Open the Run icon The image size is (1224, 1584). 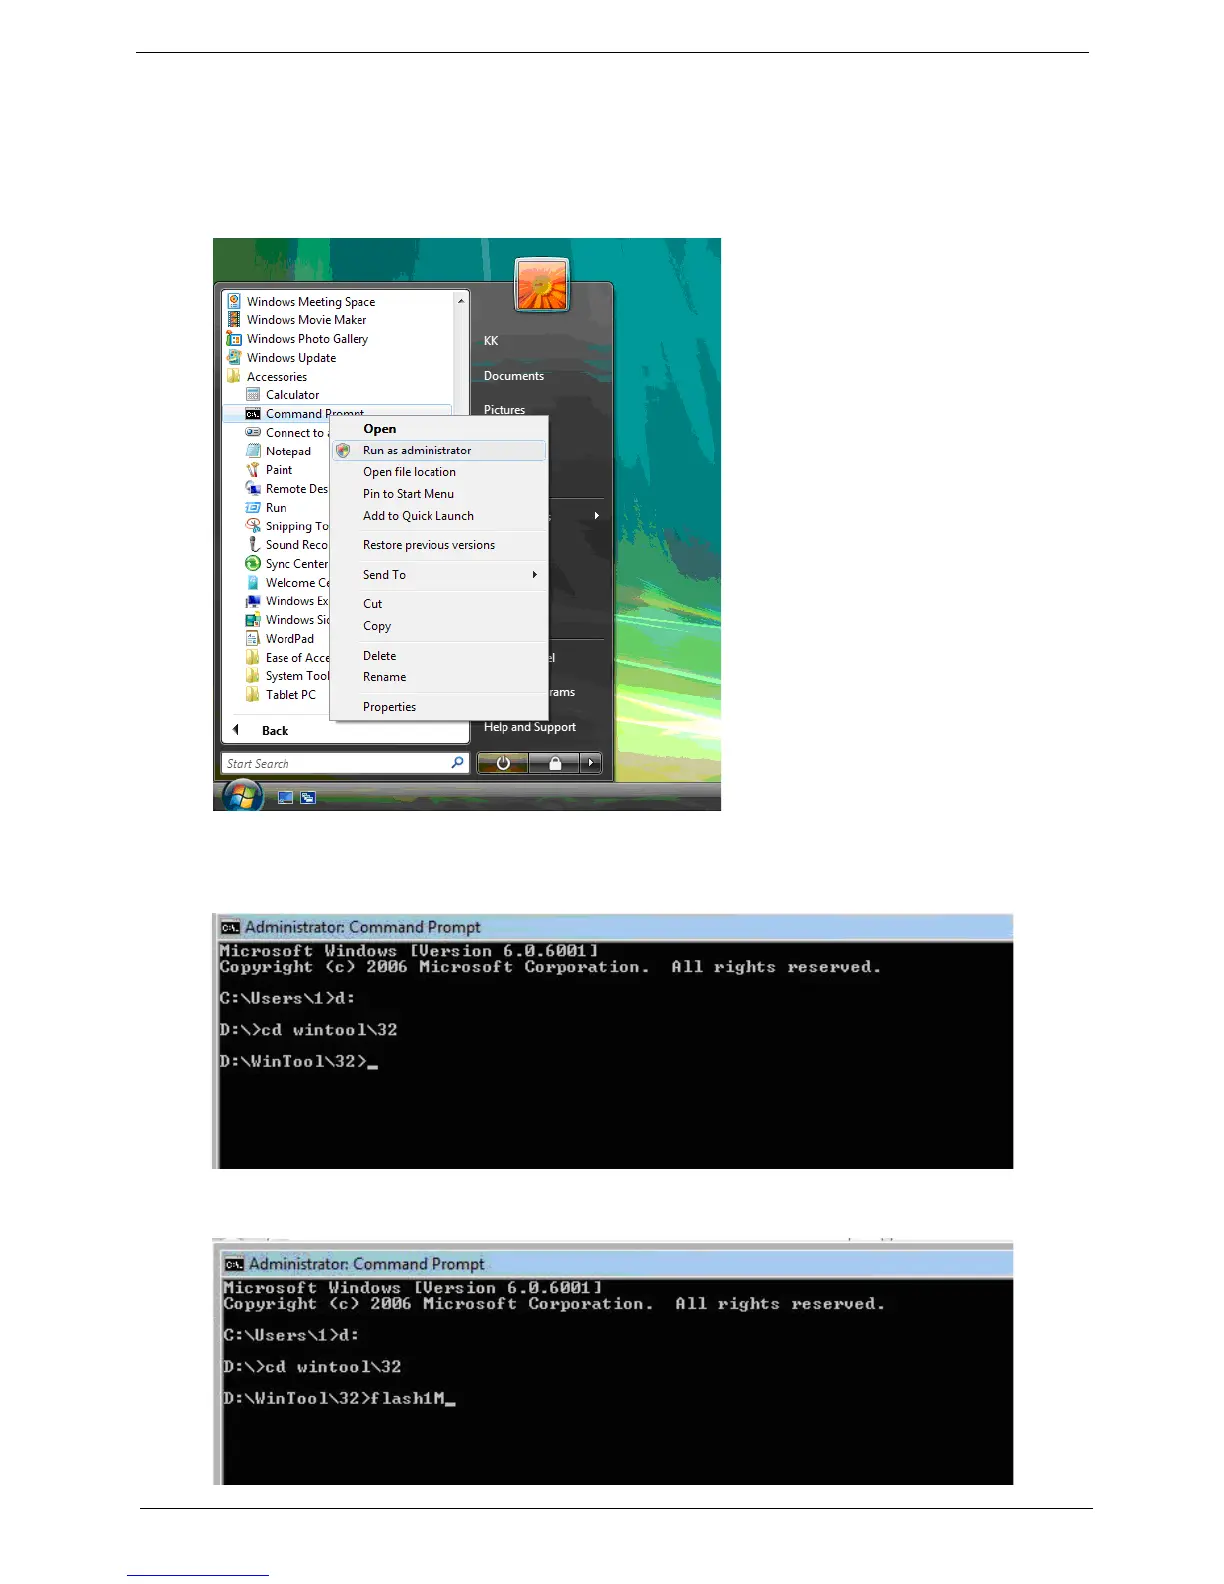pos(253,508)
